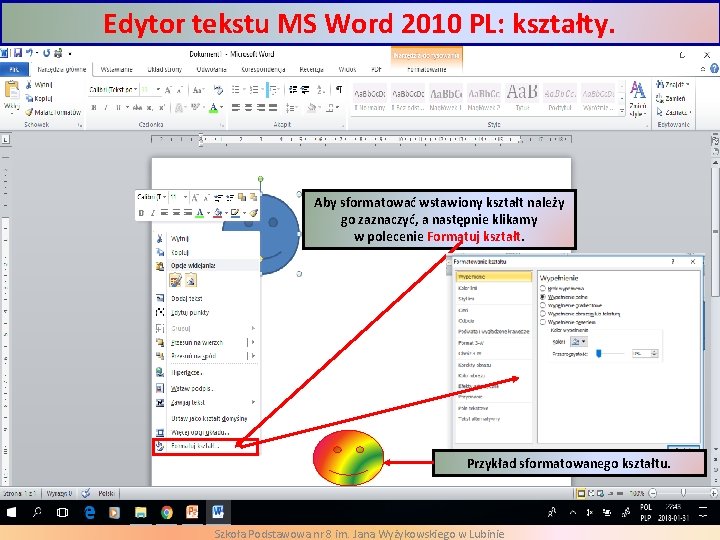Click the clear formatting eraser icon
The height and width of the screenshot is (540, 720).
[218, 90]
